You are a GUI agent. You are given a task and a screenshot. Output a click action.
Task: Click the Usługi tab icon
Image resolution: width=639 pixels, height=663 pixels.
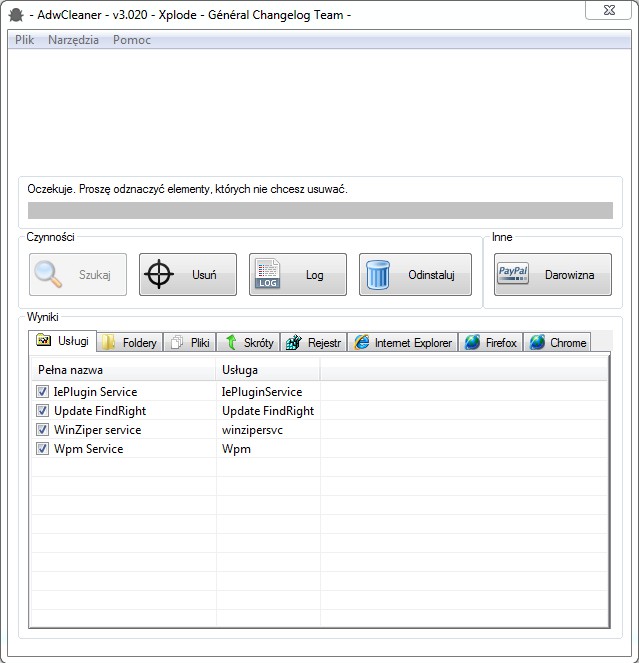tap(44, 340)
